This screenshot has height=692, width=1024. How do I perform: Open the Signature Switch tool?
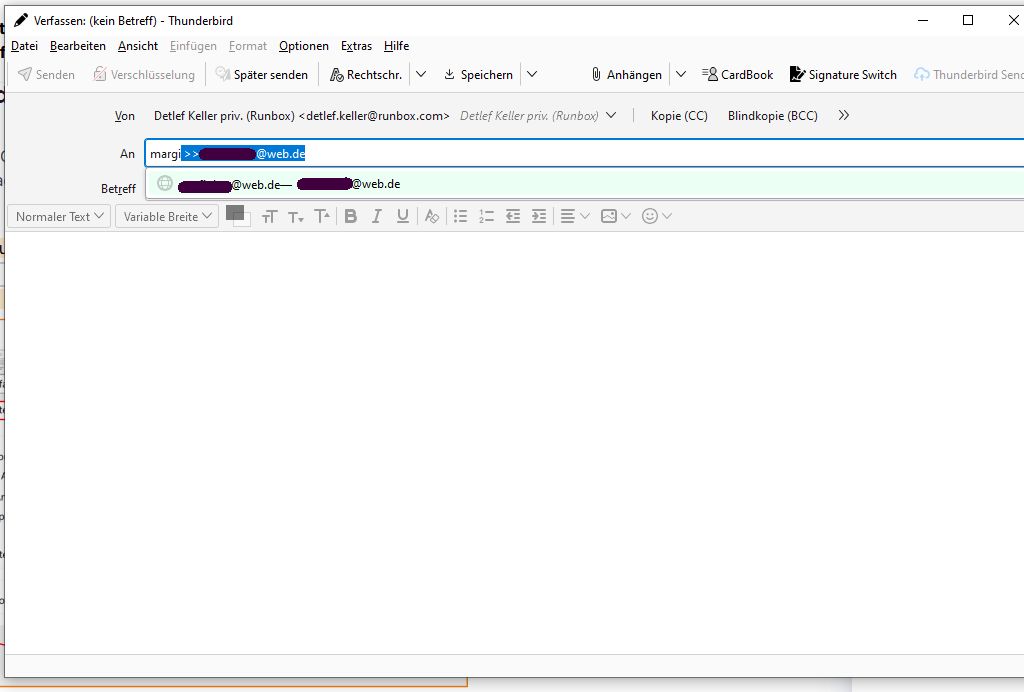(843, 74)
